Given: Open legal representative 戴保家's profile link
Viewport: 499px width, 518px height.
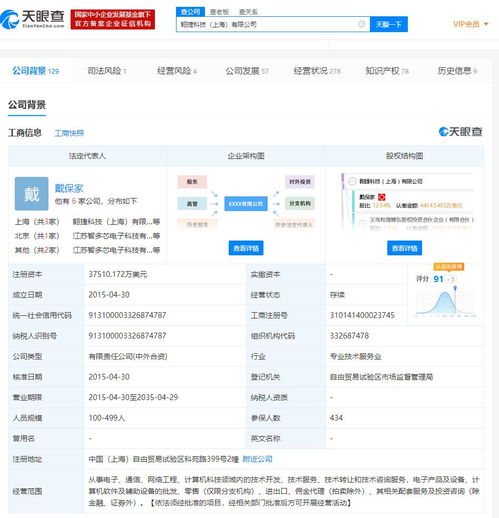Looking at the screenshot, I should click(x=69, y=188).
